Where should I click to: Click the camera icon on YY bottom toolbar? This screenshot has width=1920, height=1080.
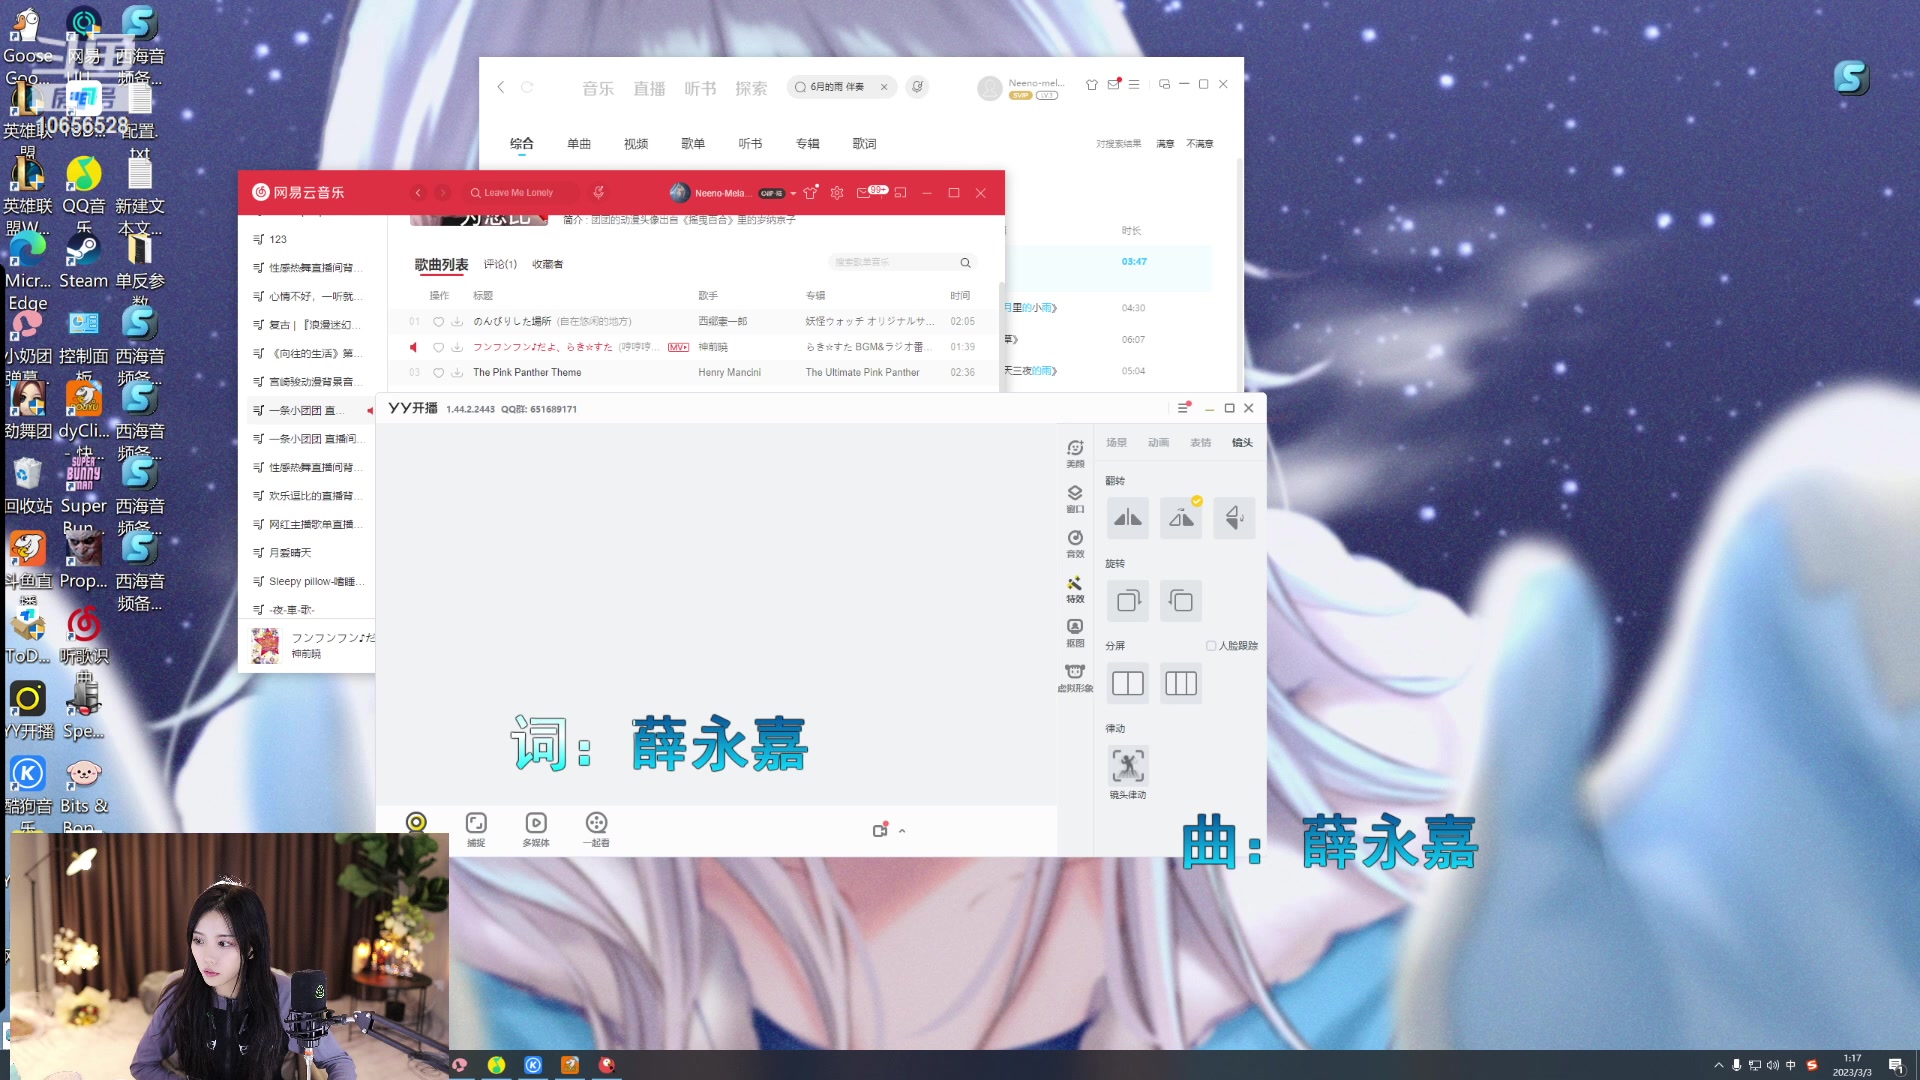(416, 823)
